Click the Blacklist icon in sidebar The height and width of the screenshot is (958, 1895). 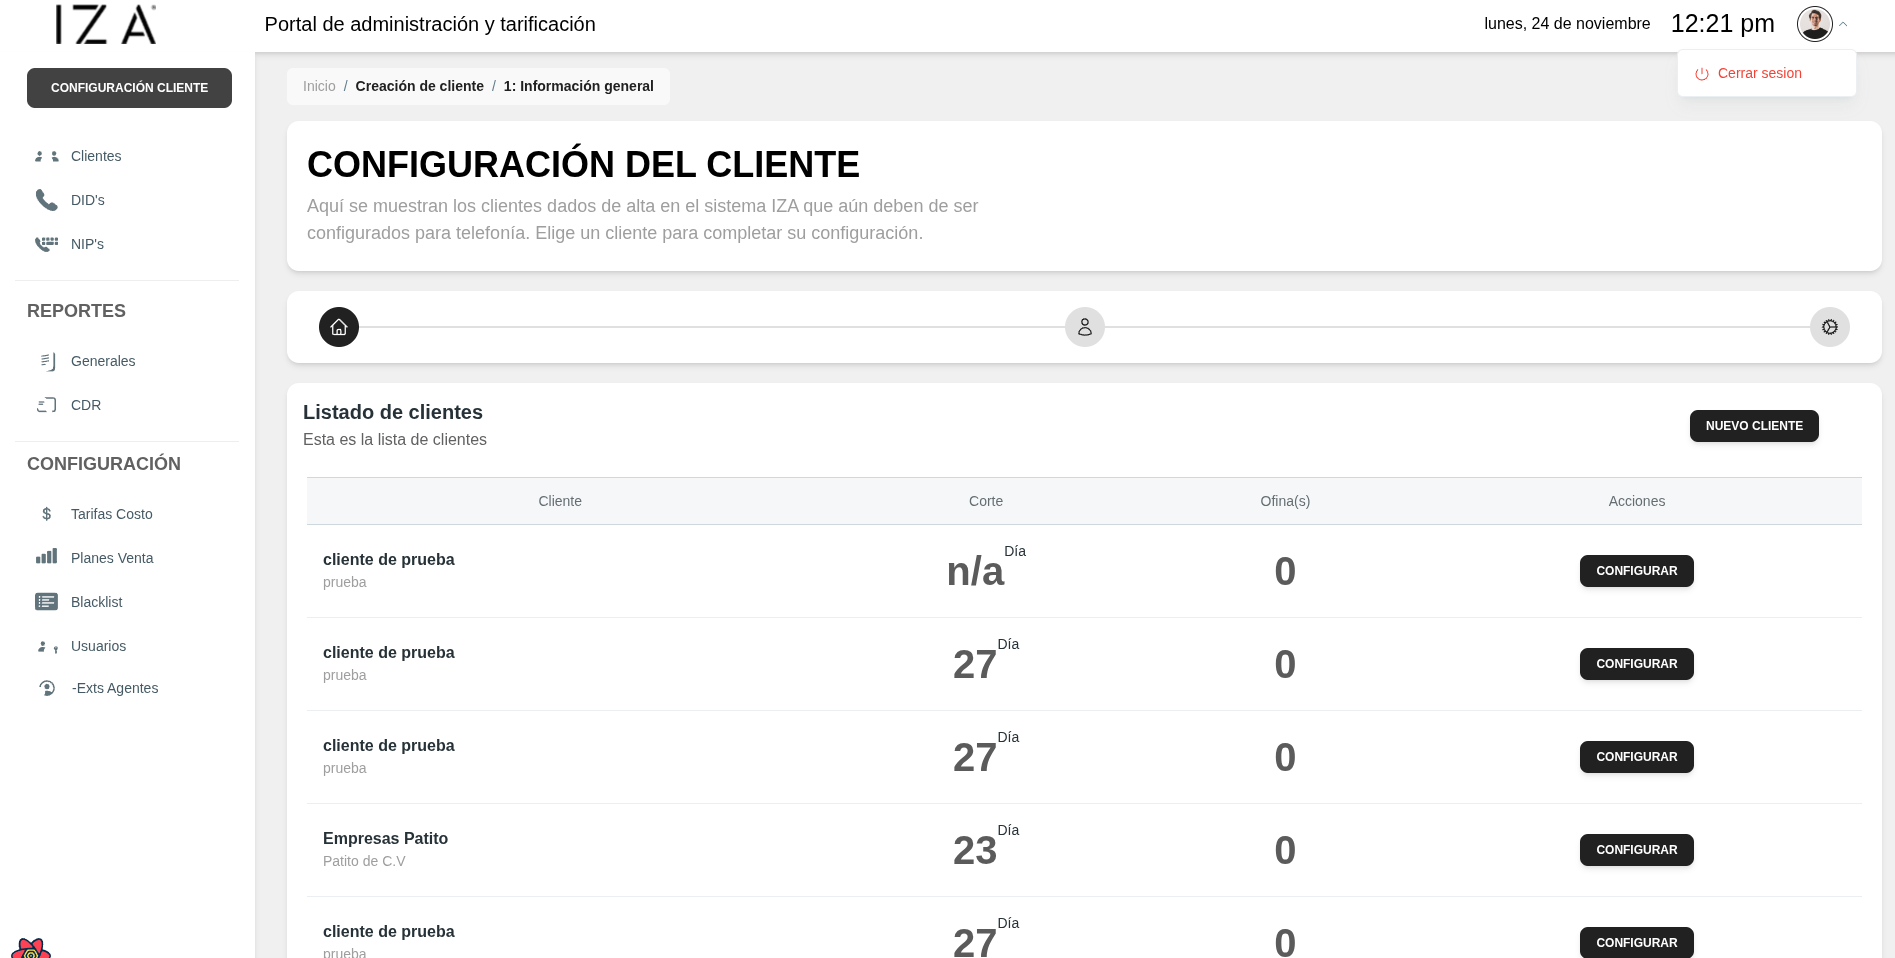pos(46,602)
